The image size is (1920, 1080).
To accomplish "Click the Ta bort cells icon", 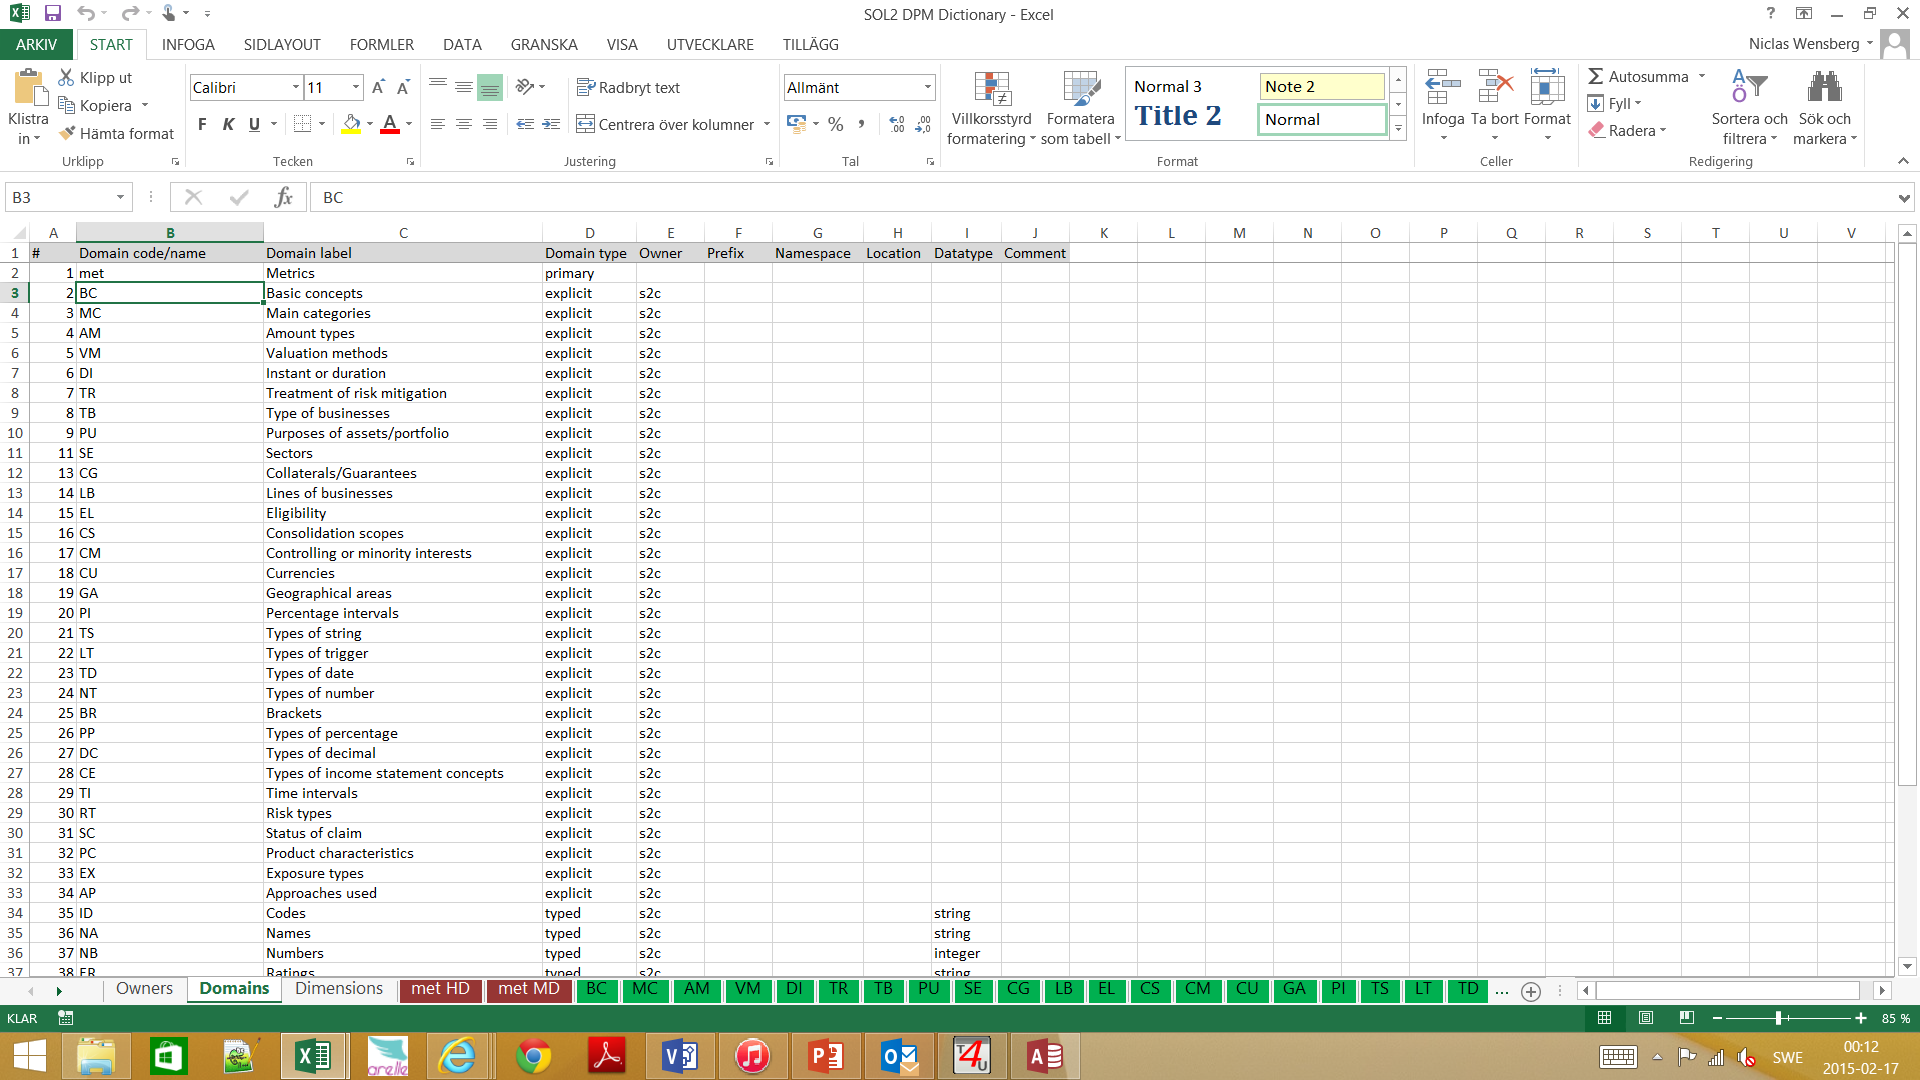I will 1495,87.
